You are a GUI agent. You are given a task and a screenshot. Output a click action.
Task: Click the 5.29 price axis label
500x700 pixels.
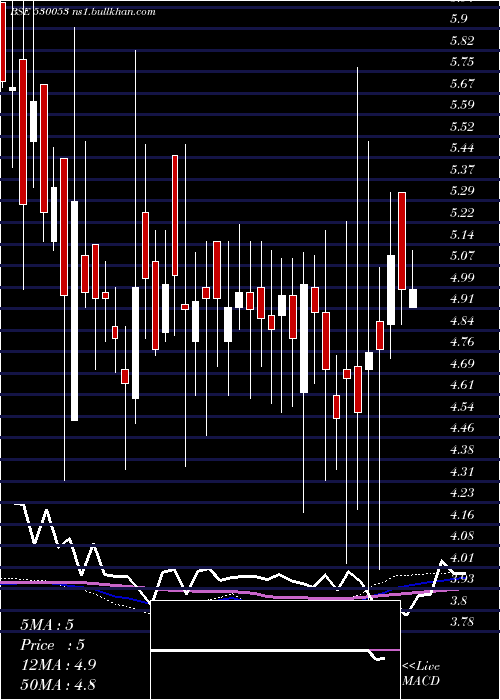click(462, 191)
